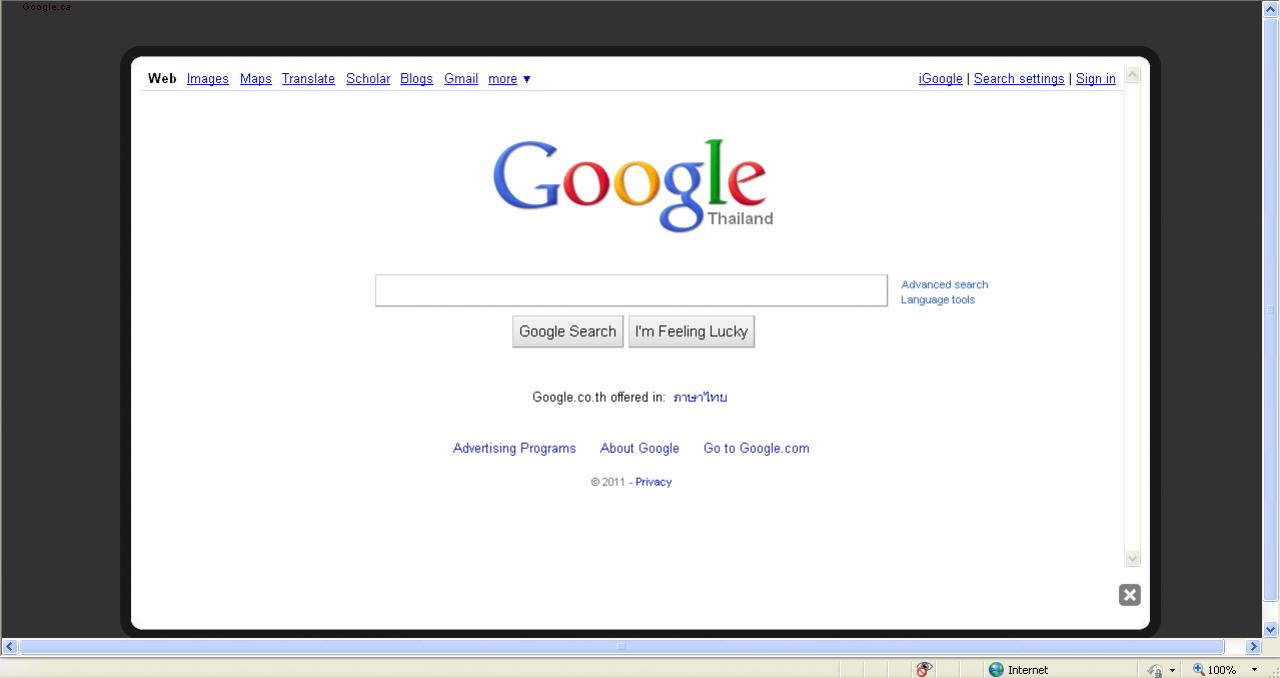Select the Web tab
This screenshot has height=678, width=1280.
click(x=162, y=79)
